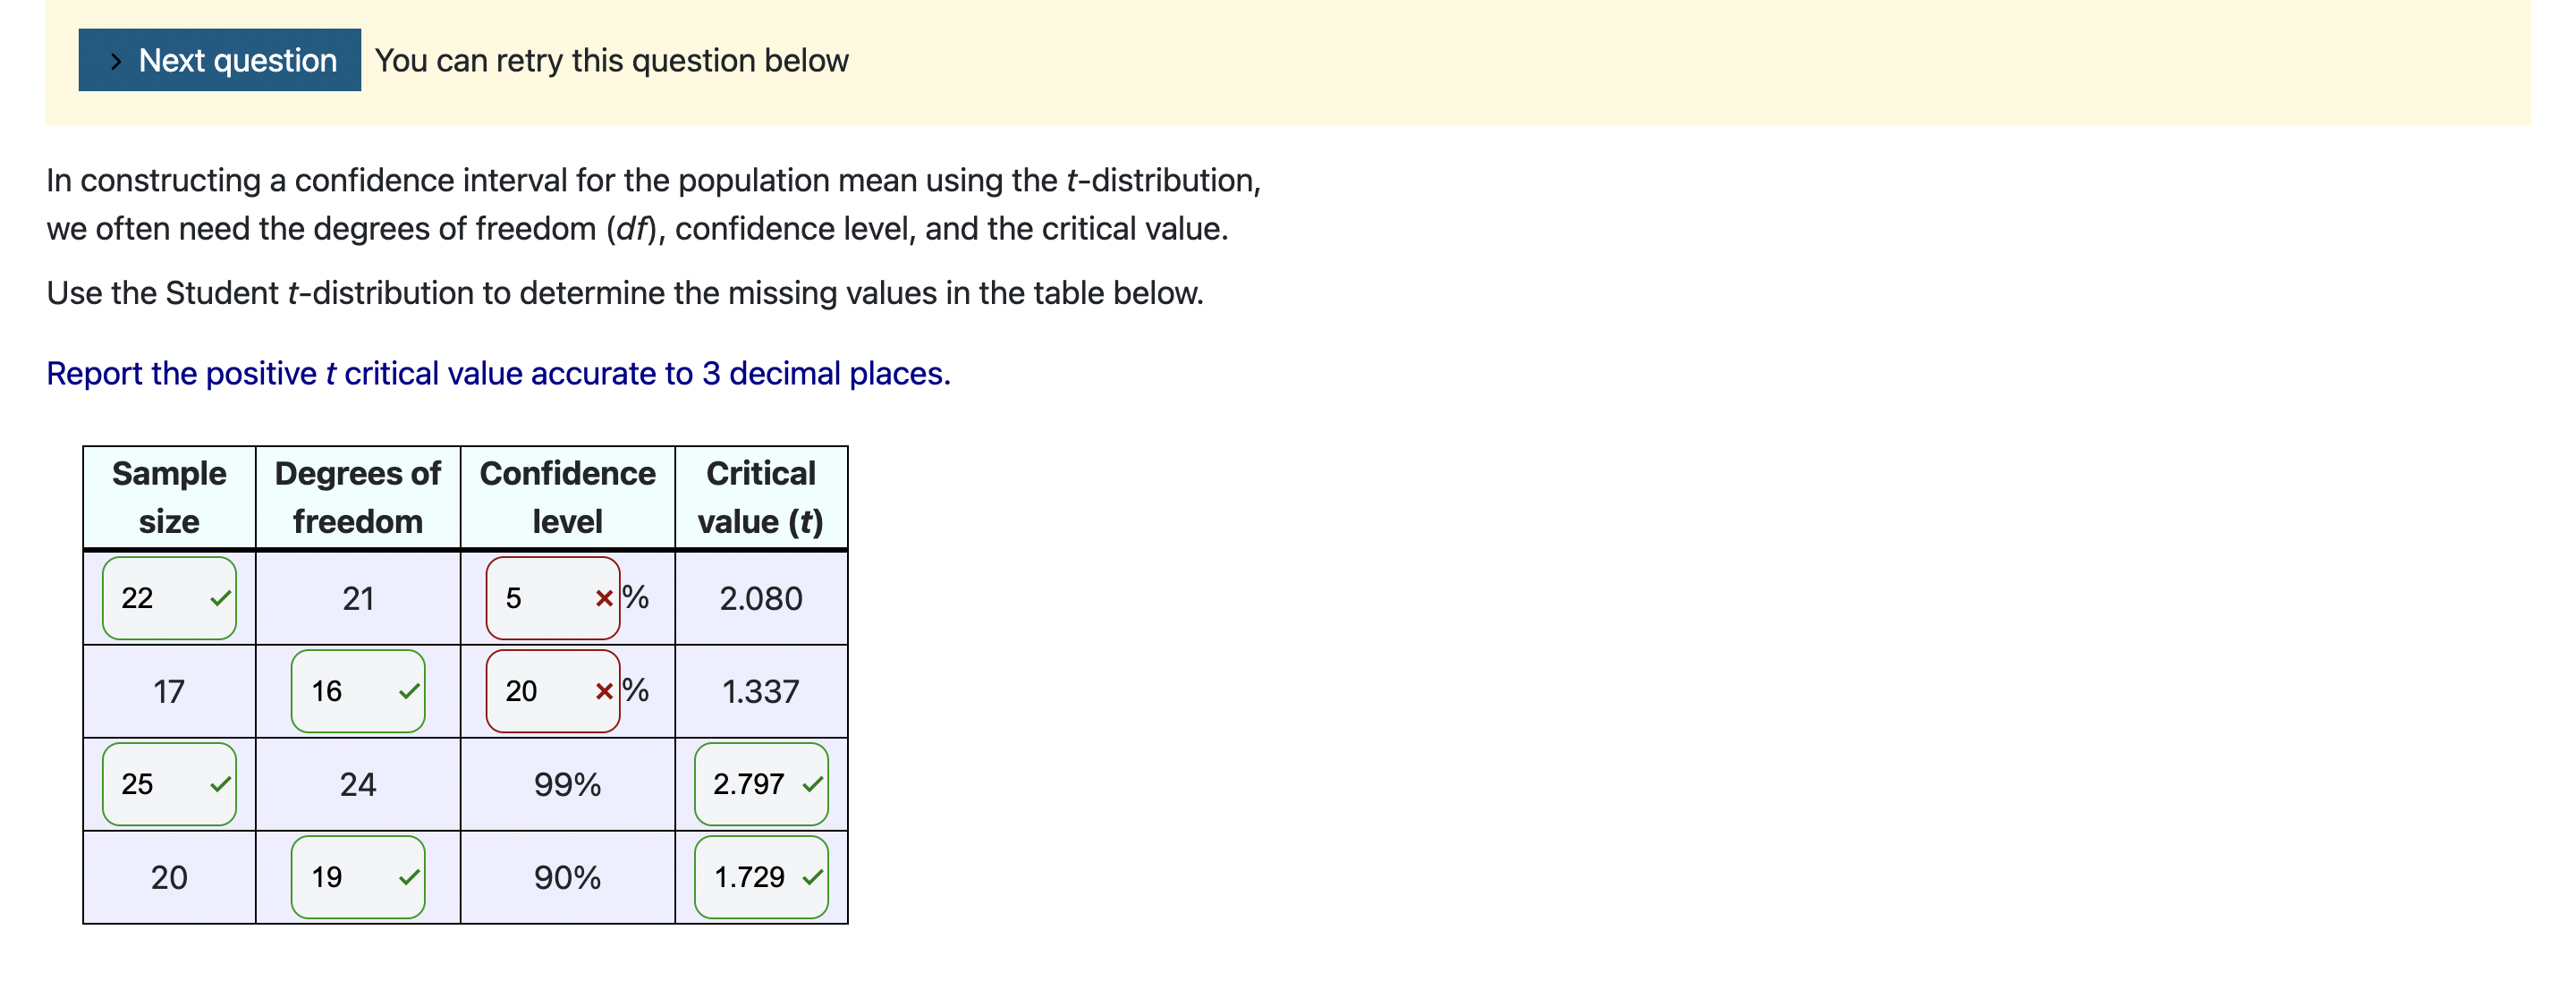
Task: Click the green checkmark beside sample size 25
Action: click(222, 784)
